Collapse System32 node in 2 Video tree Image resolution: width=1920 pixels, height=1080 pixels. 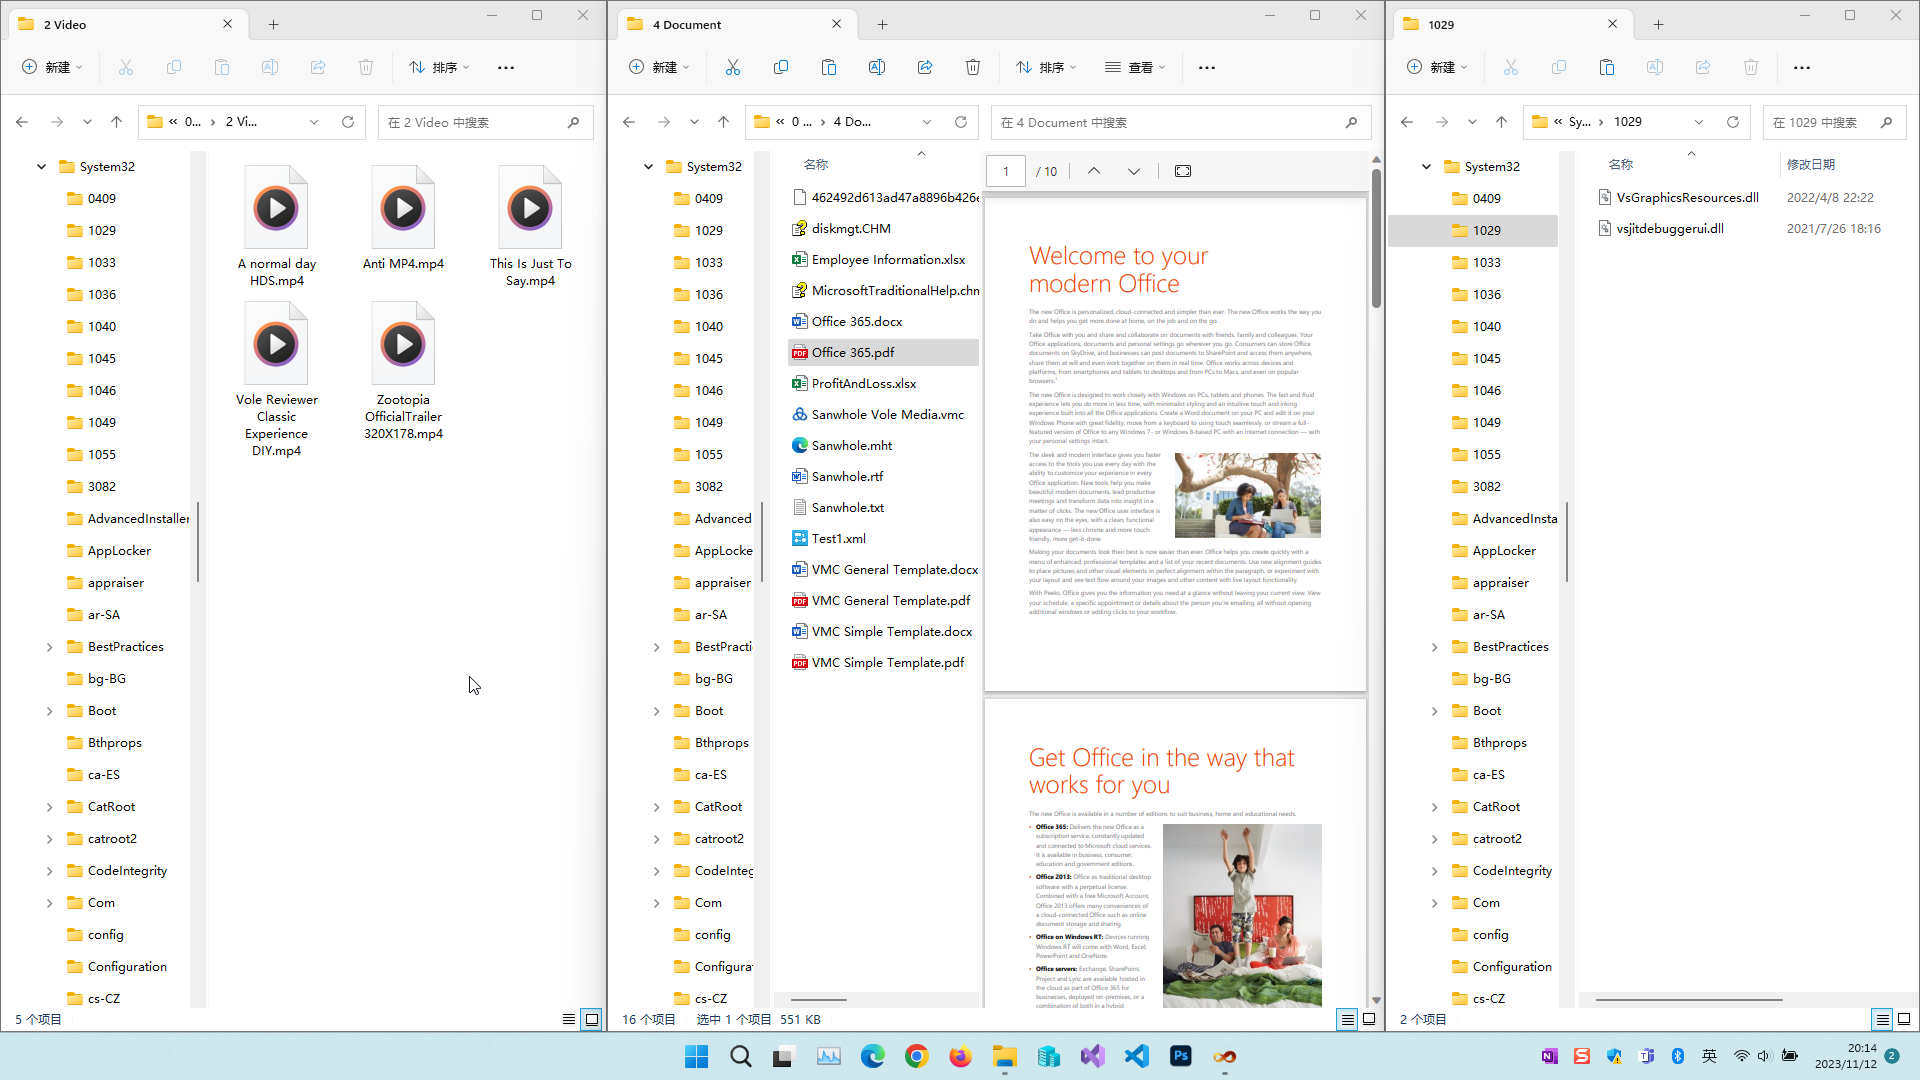click(41, 167)
